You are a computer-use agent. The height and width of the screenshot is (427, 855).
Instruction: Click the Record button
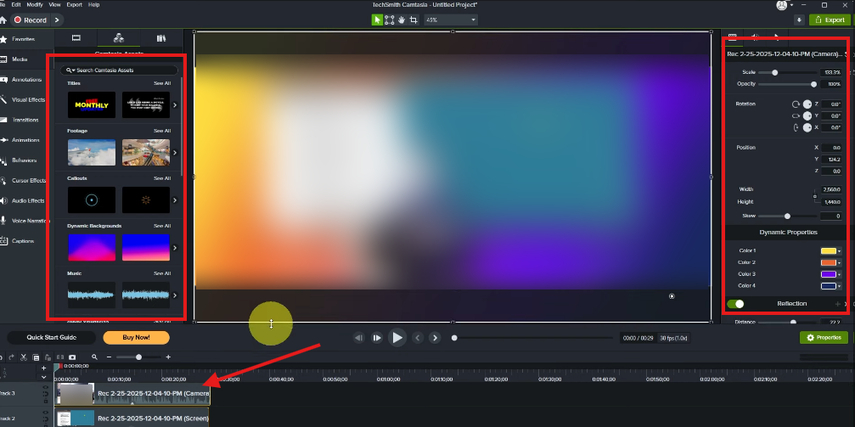click(30, 20)
